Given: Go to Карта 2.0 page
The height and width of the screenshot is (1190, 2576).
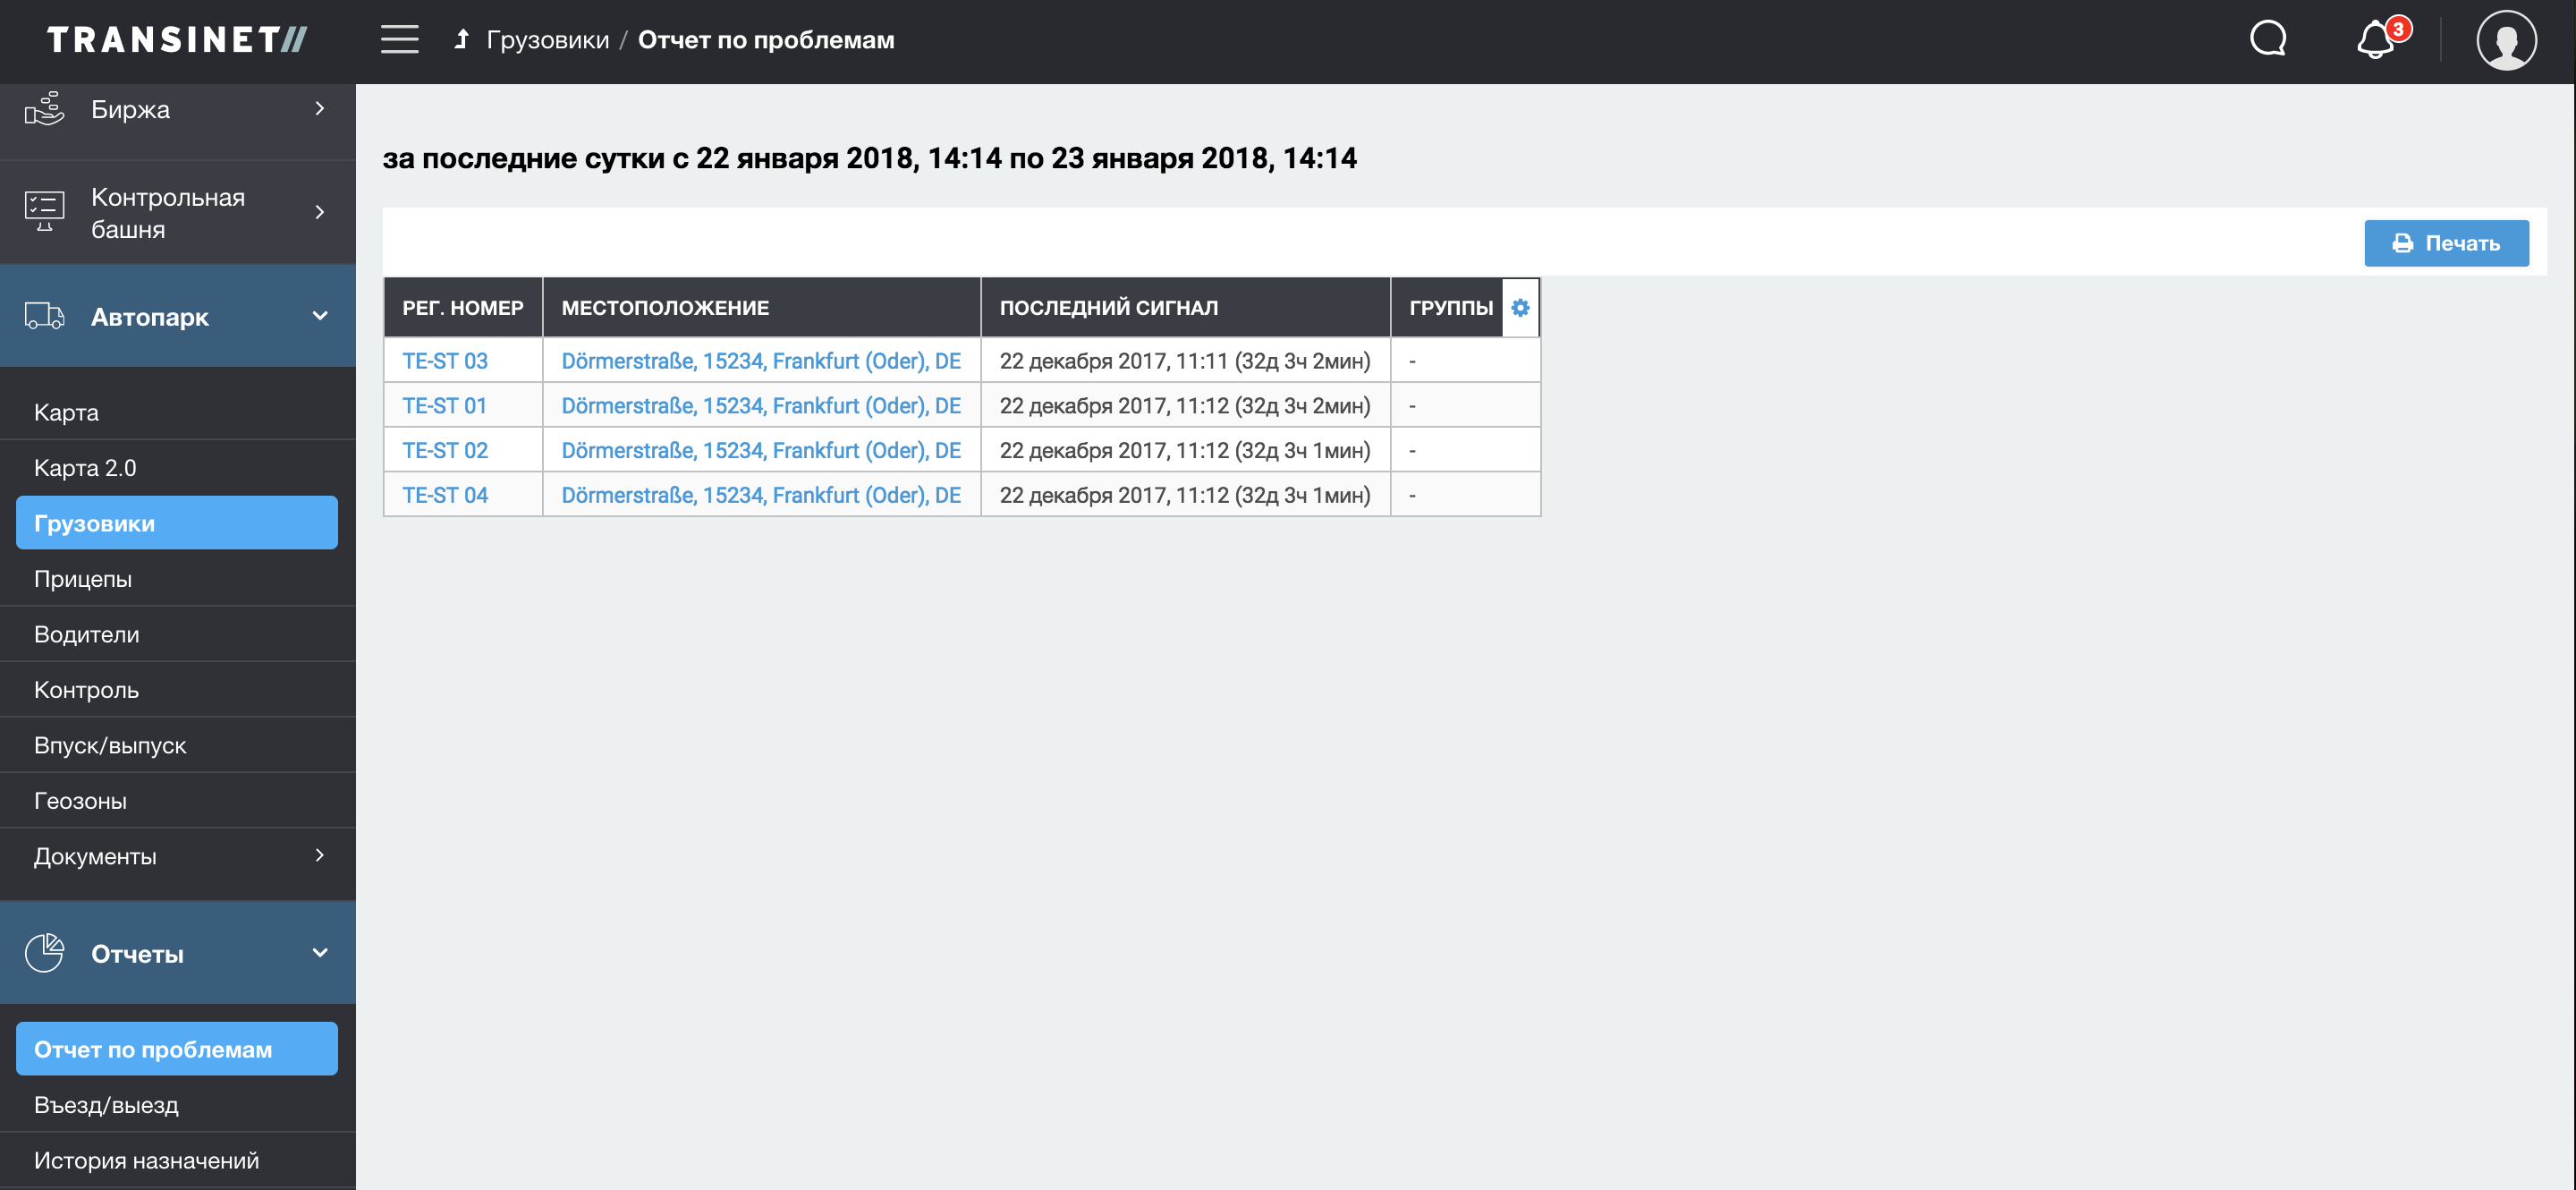Looking at the screenshot, I should pos(85,468).
